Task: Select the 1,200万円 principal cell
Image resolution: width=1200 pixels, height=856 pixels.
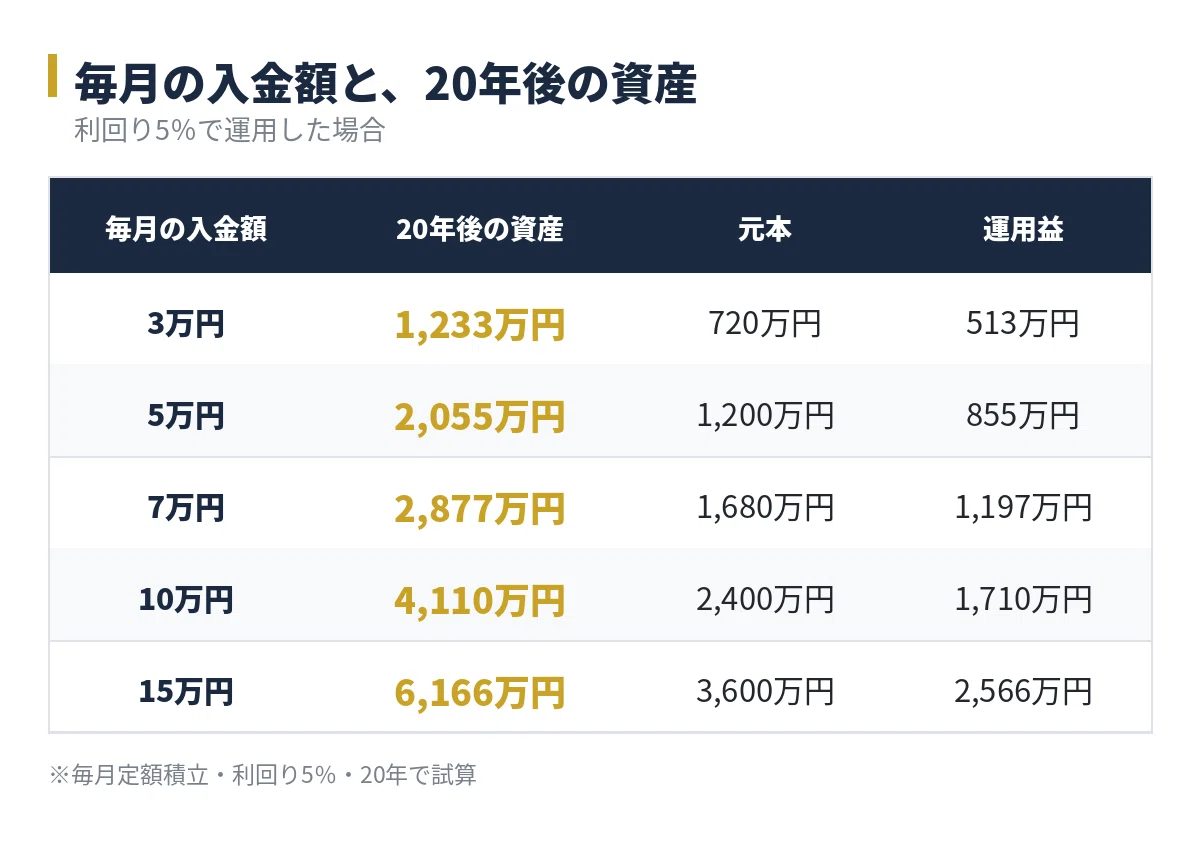Action: [x=765, y=416]
